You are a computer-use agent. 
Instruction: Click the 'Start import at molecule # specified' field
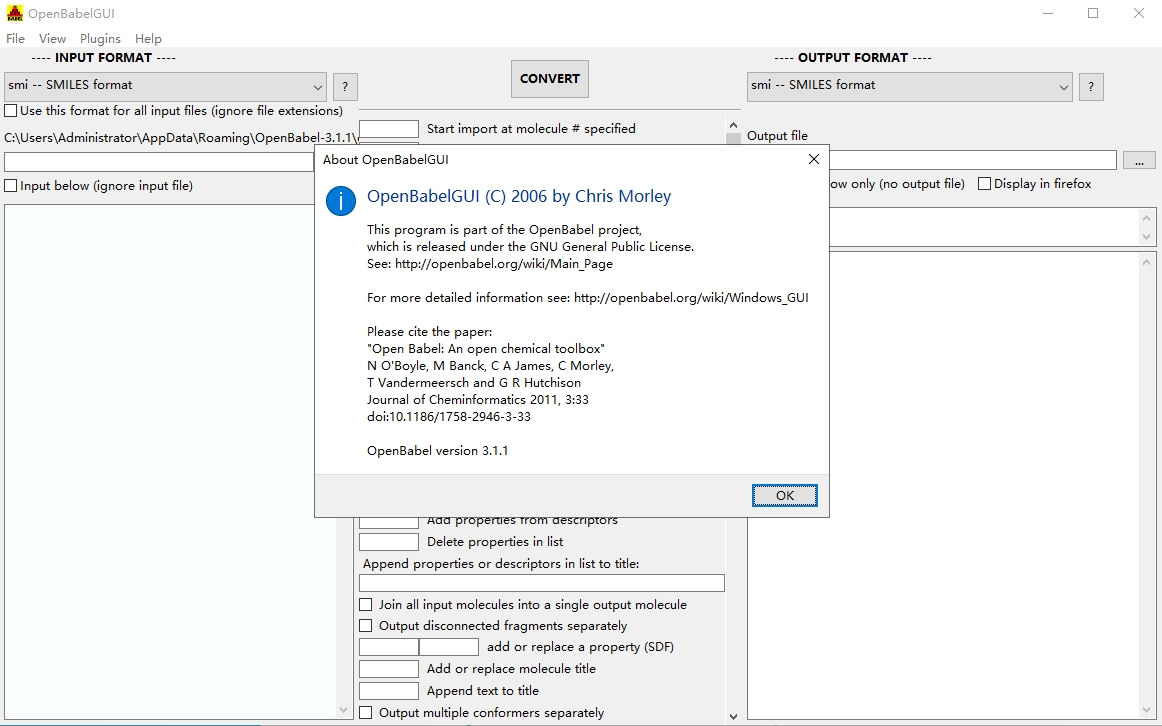coord(389,129)
